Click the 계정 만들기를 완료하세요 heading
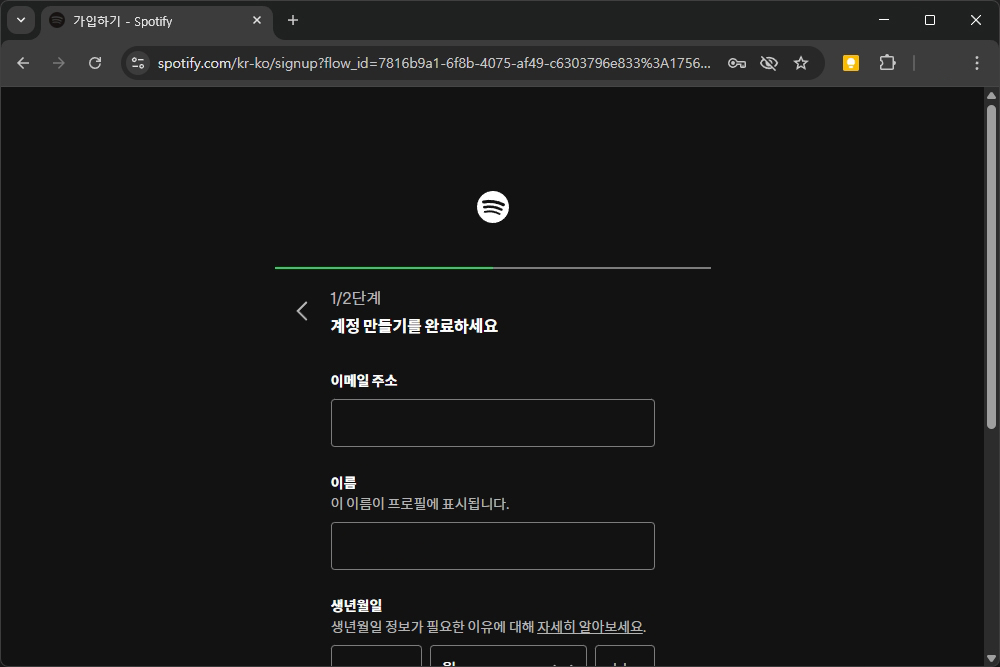The height and width of the screenshot is (667, 1000). 414,326
